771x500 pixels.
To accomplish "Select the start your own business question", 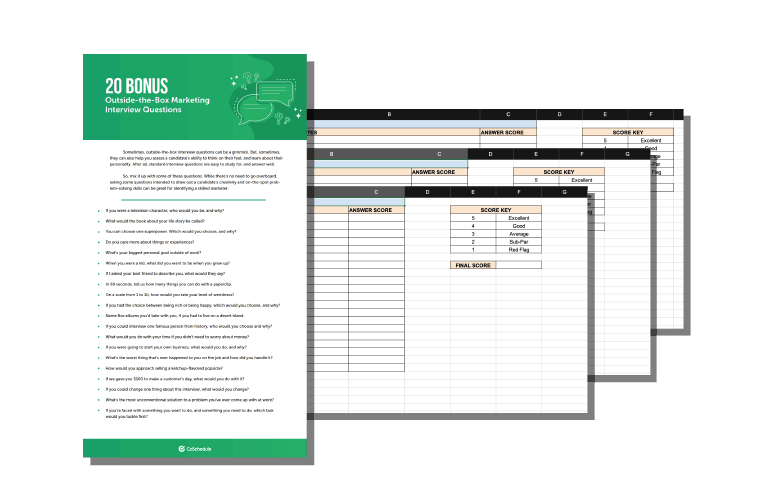I will tap(176, 348).
